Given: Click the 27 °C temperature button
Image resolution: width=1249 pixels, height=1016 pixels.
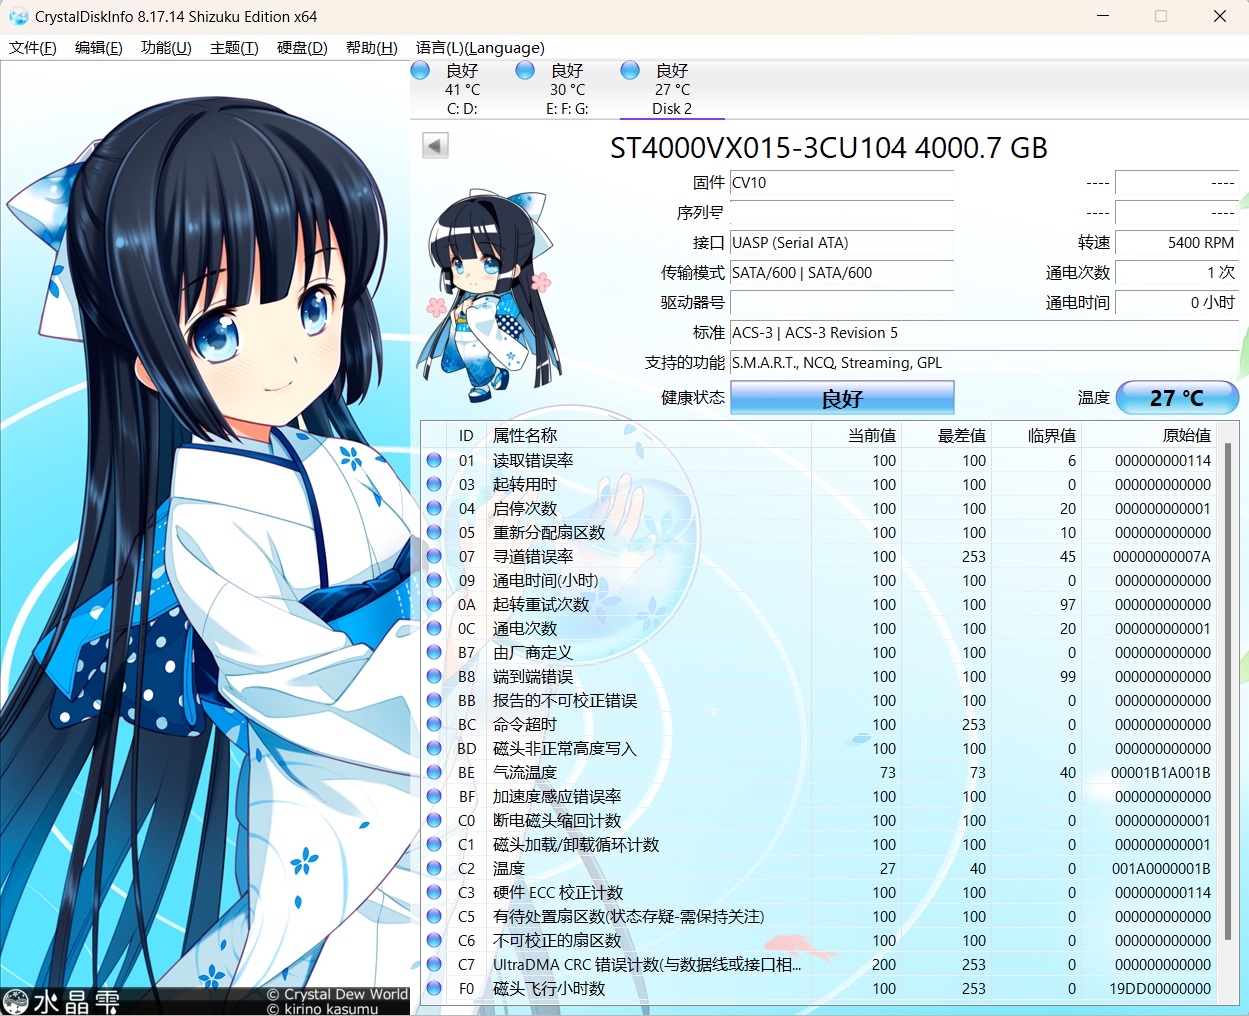Looking at the screenshot, I should pyautogui.click(x=1177, y=398).
